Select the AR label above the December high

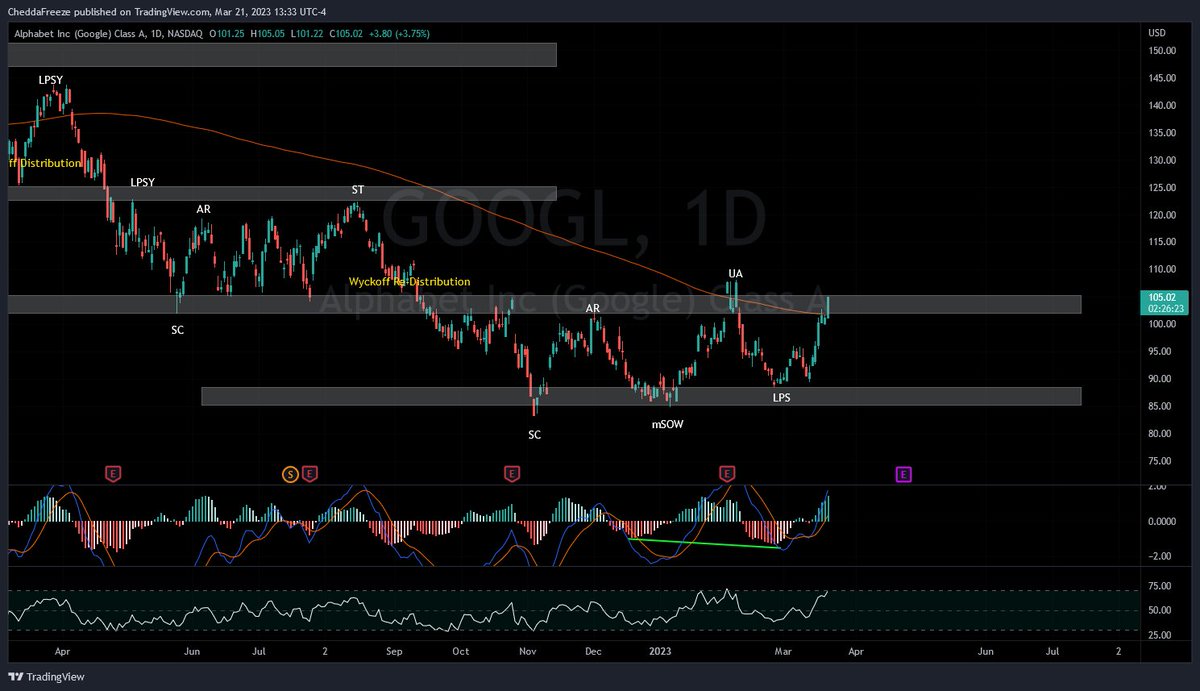click(593, 309)
